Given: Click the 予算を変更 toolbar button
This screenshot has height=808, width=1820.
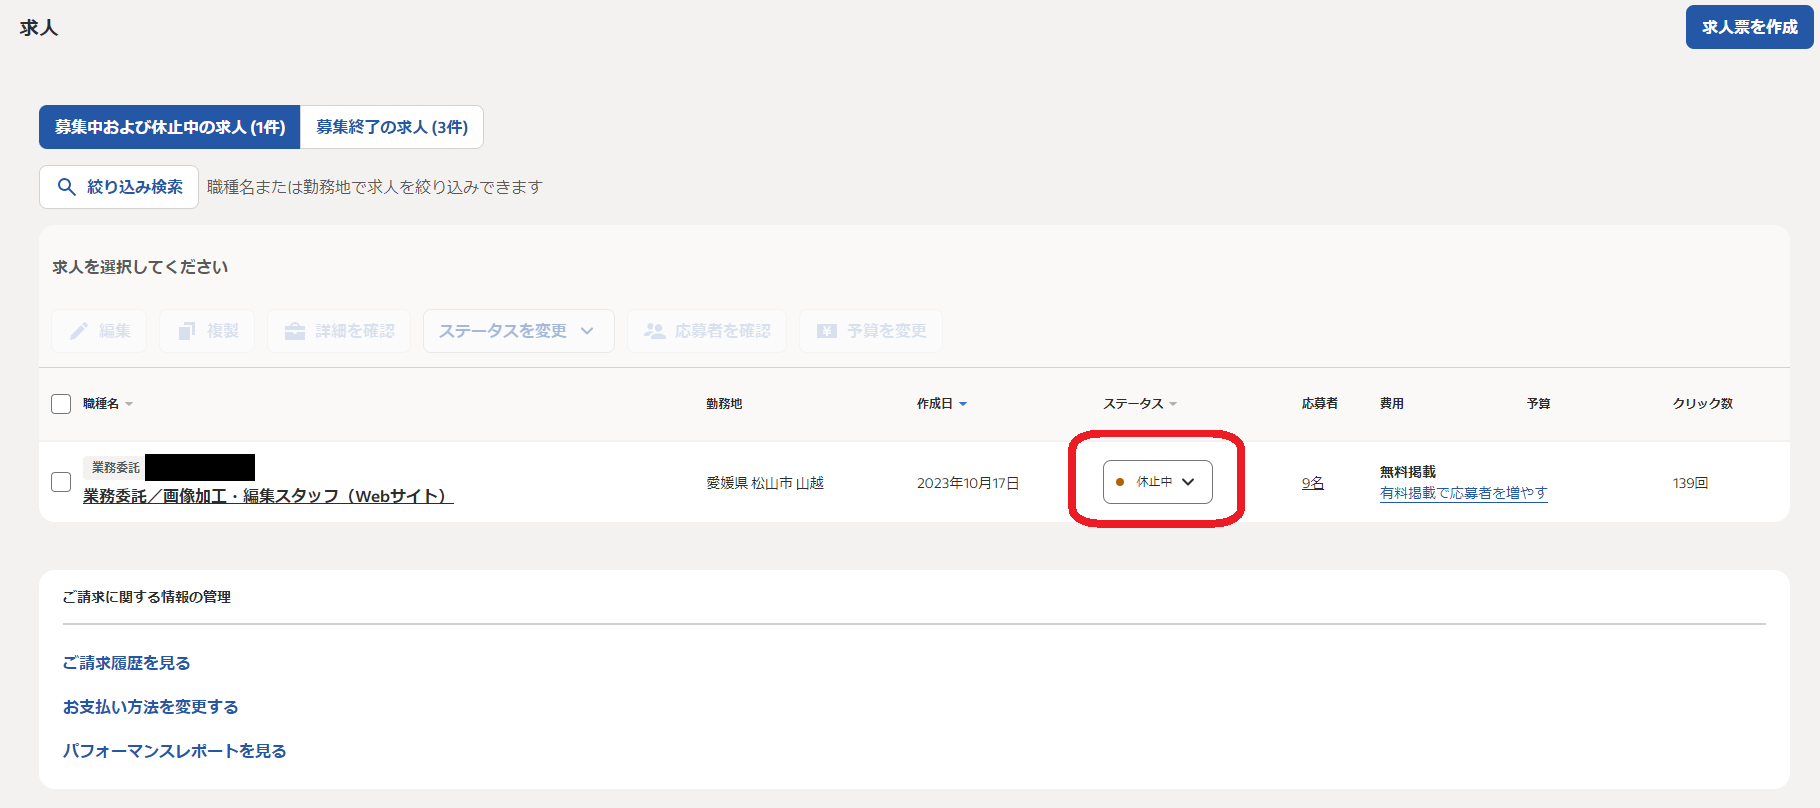Looking at the screenshot, I should (871, 331).
